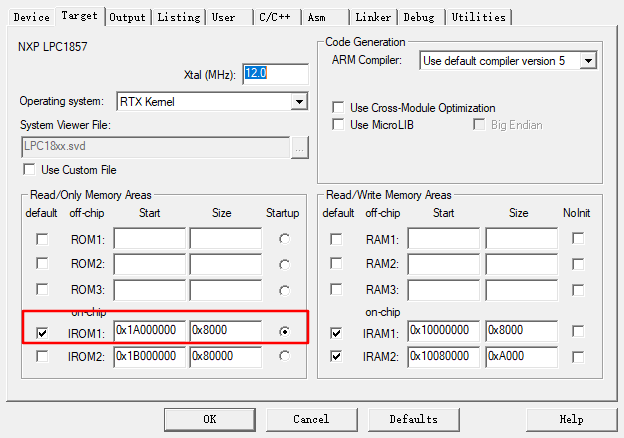This screenshot has width=624, height=438.
Task: Edit IROM2 Start address 0x1B000000
Action: click(150, 357)
